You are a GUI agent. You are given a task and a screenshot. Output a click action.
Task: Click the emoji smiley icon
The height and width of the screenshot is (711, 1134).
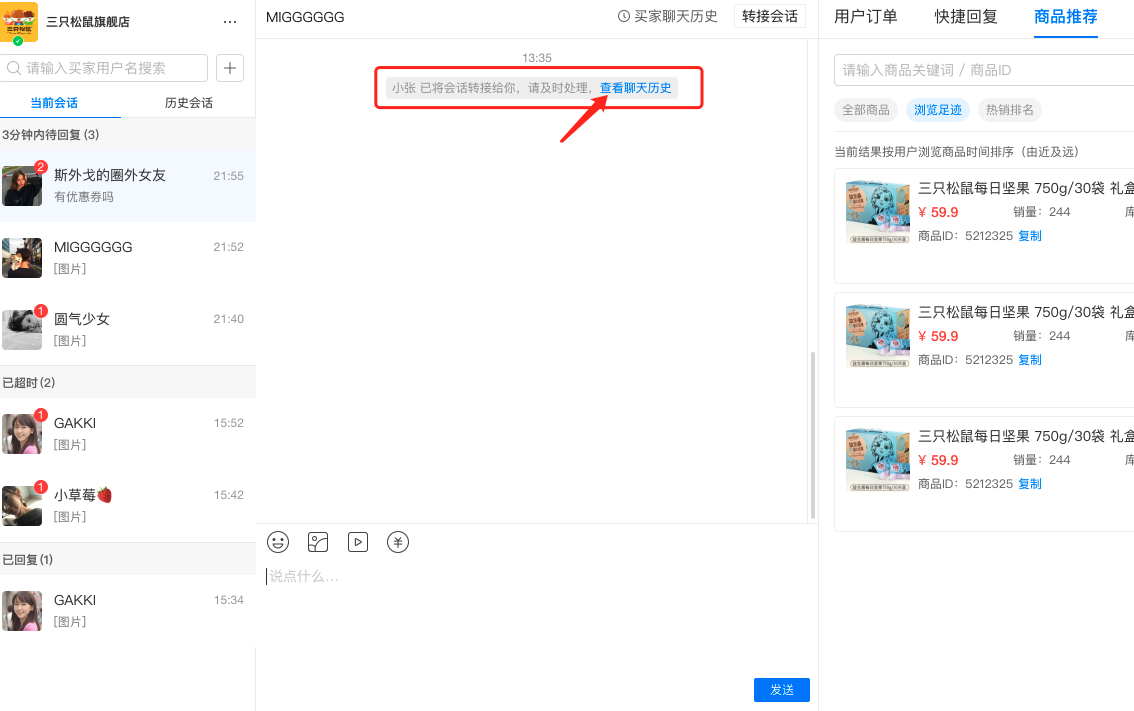278,542
